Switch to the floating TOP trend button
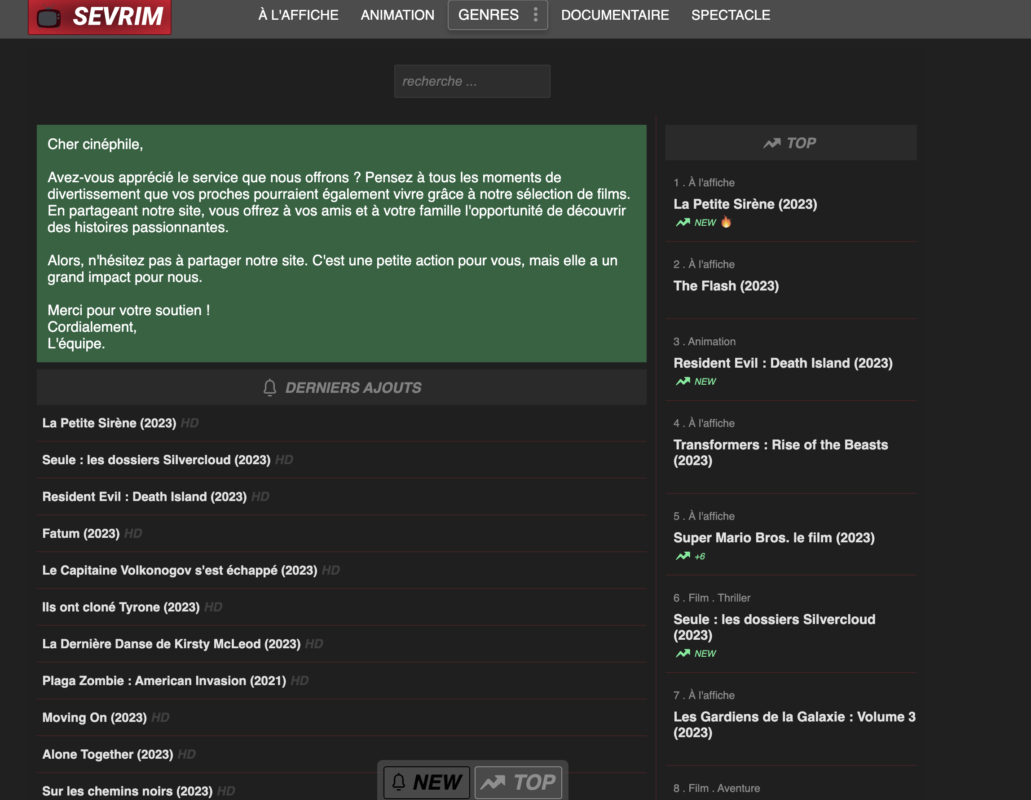Image resolution: width=1031 pixels, height=800 pixels. click(518, 782)
